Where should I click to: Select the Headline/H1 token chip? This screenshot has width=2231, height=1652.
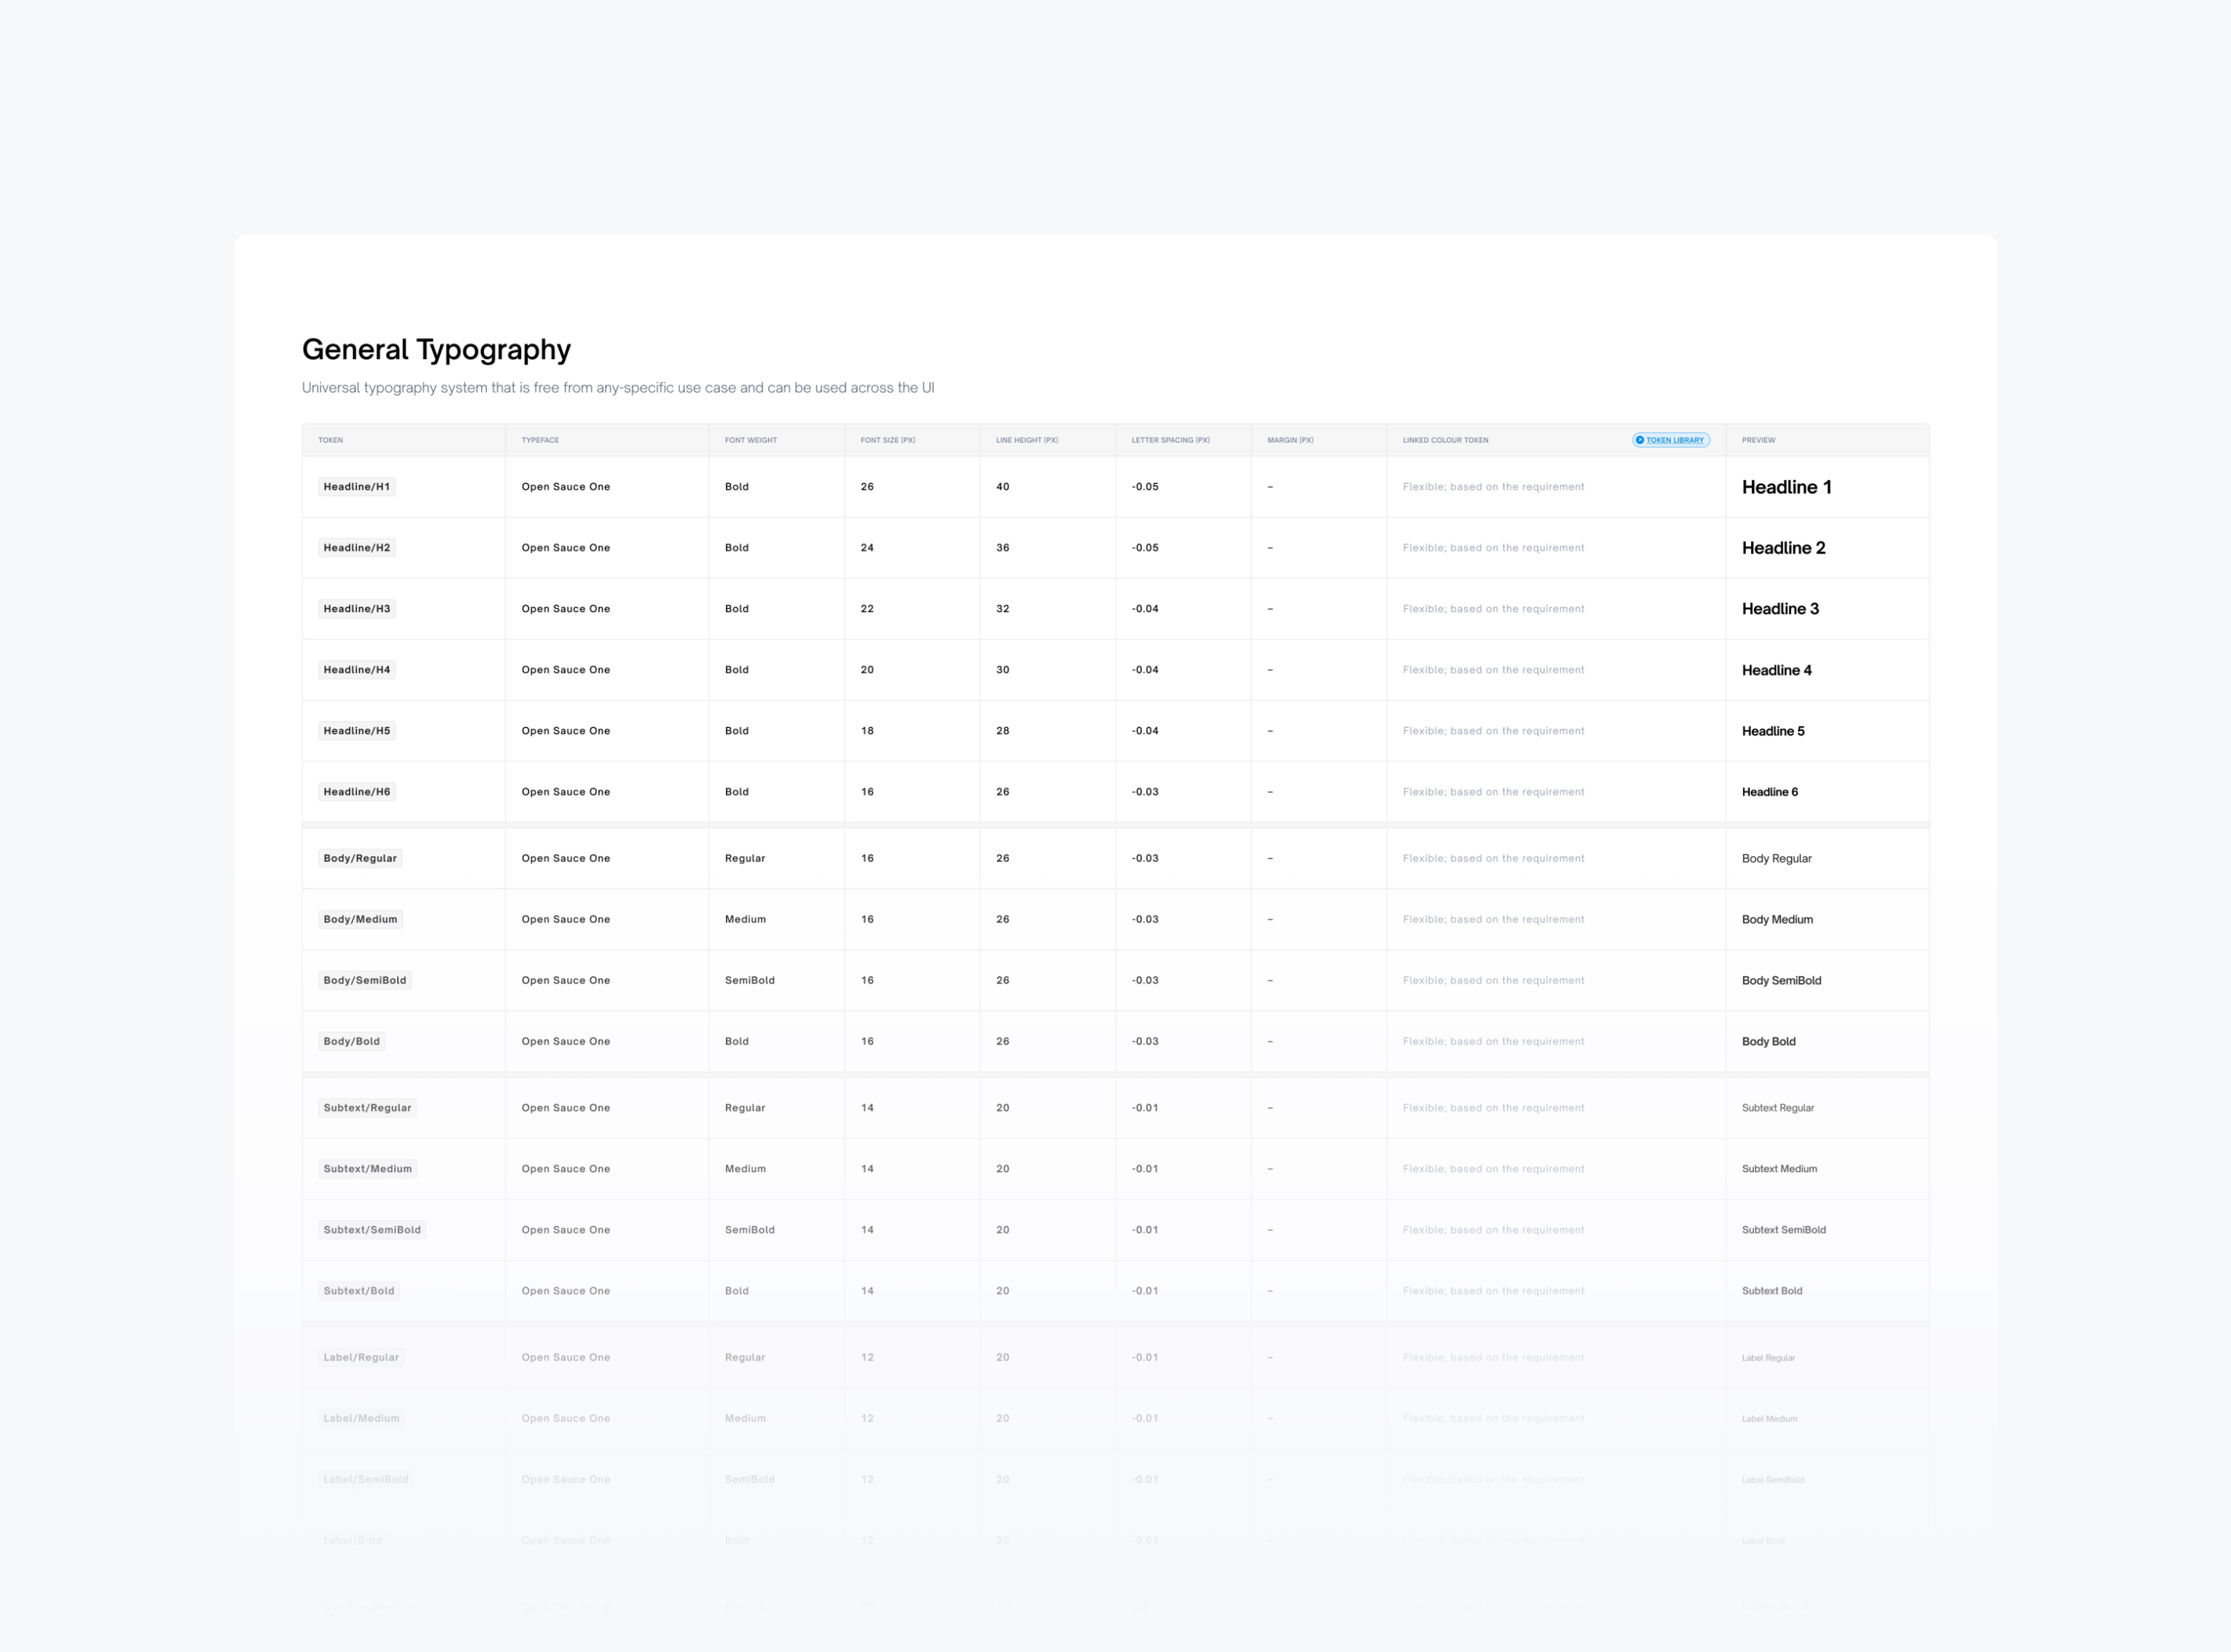pyautogui.click(x=356, y=487)
